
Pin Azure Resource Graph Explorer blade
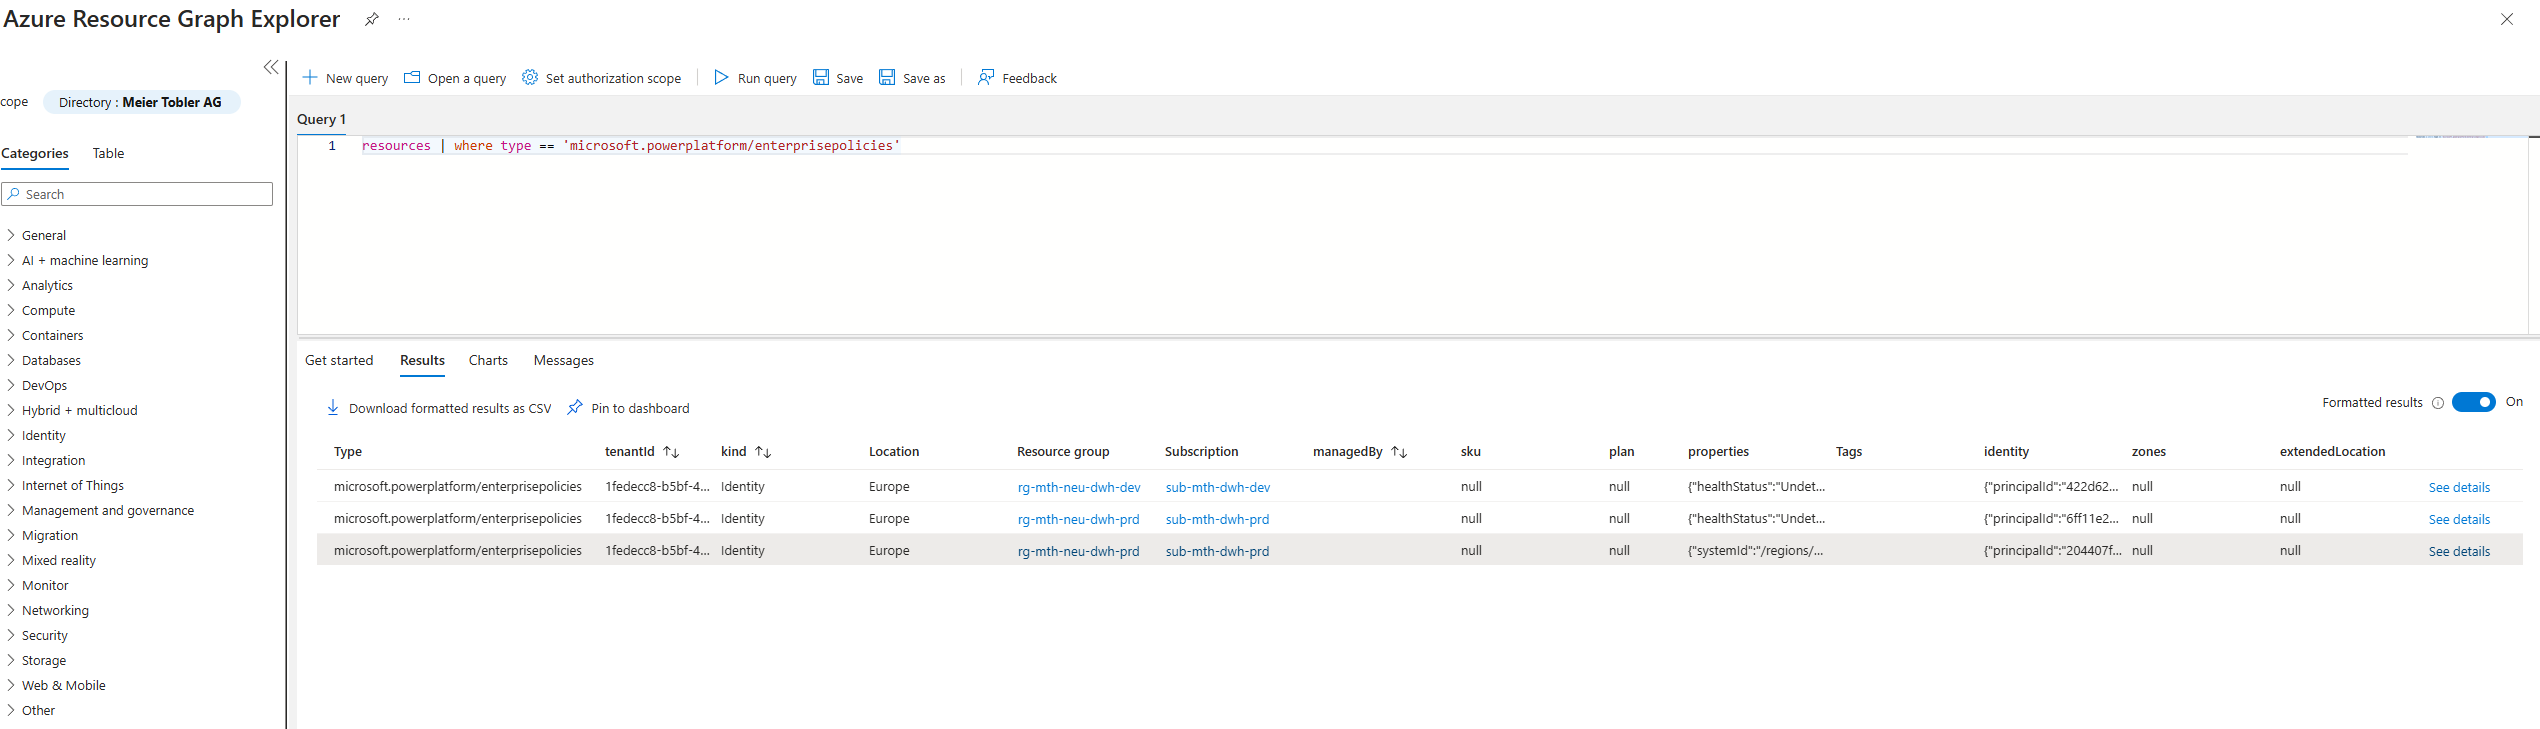click(372, 19)
